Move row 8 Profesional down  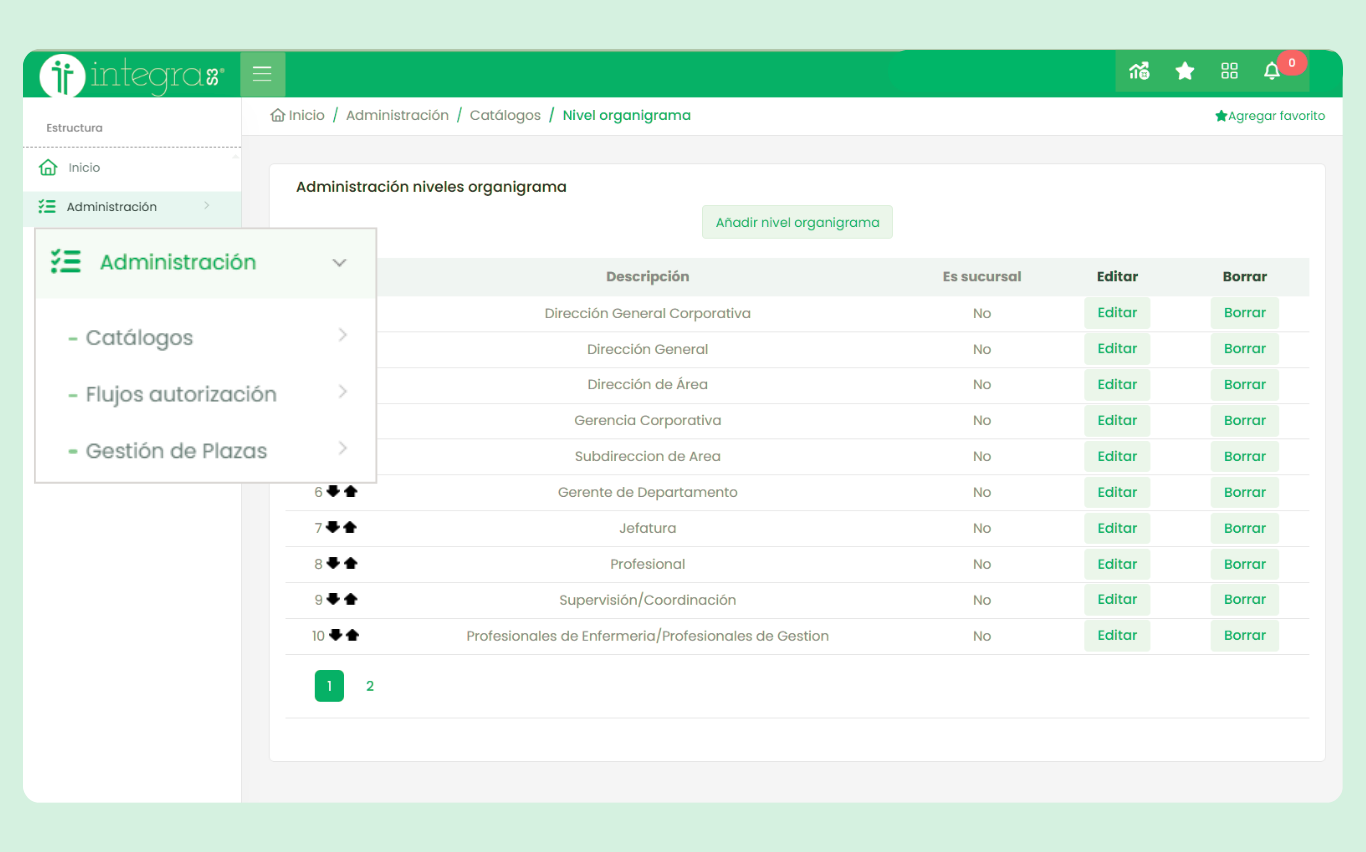334,564
